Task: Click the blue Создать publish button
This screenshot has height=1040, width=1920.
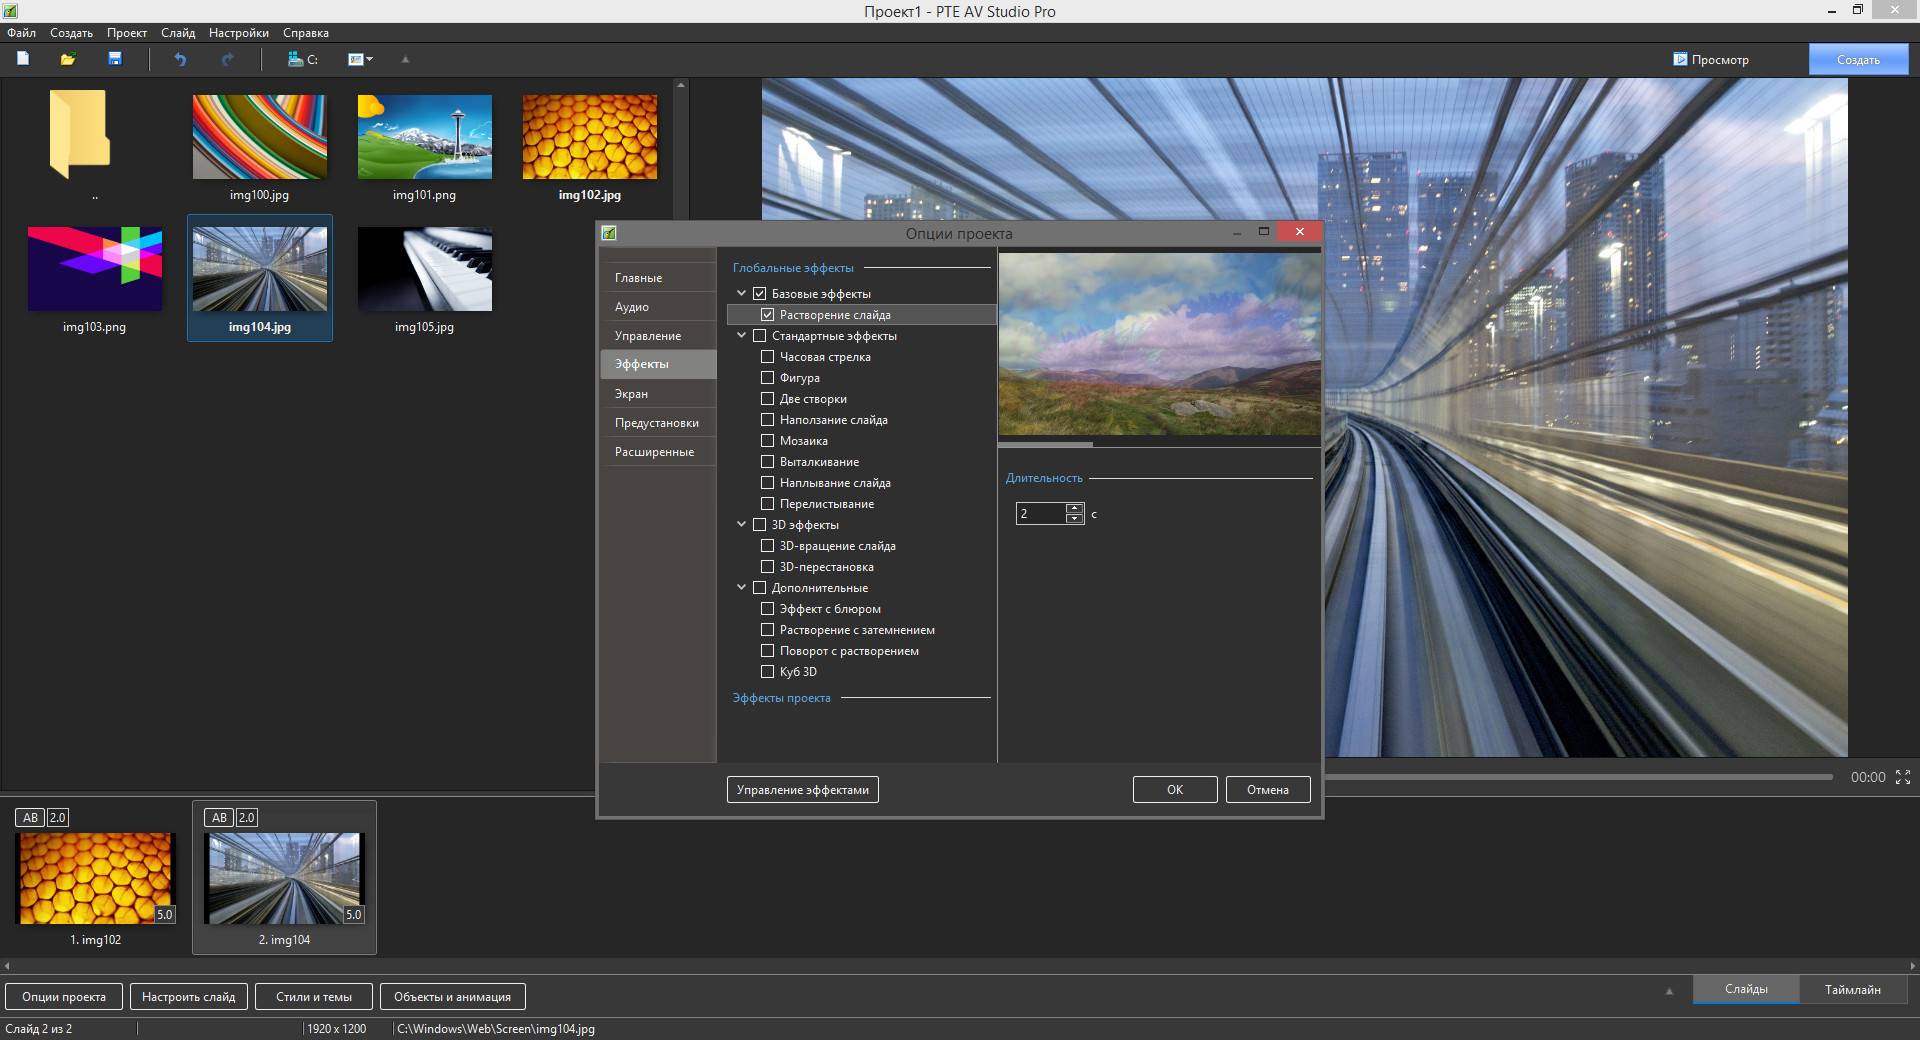Action: click(1858, 59)
